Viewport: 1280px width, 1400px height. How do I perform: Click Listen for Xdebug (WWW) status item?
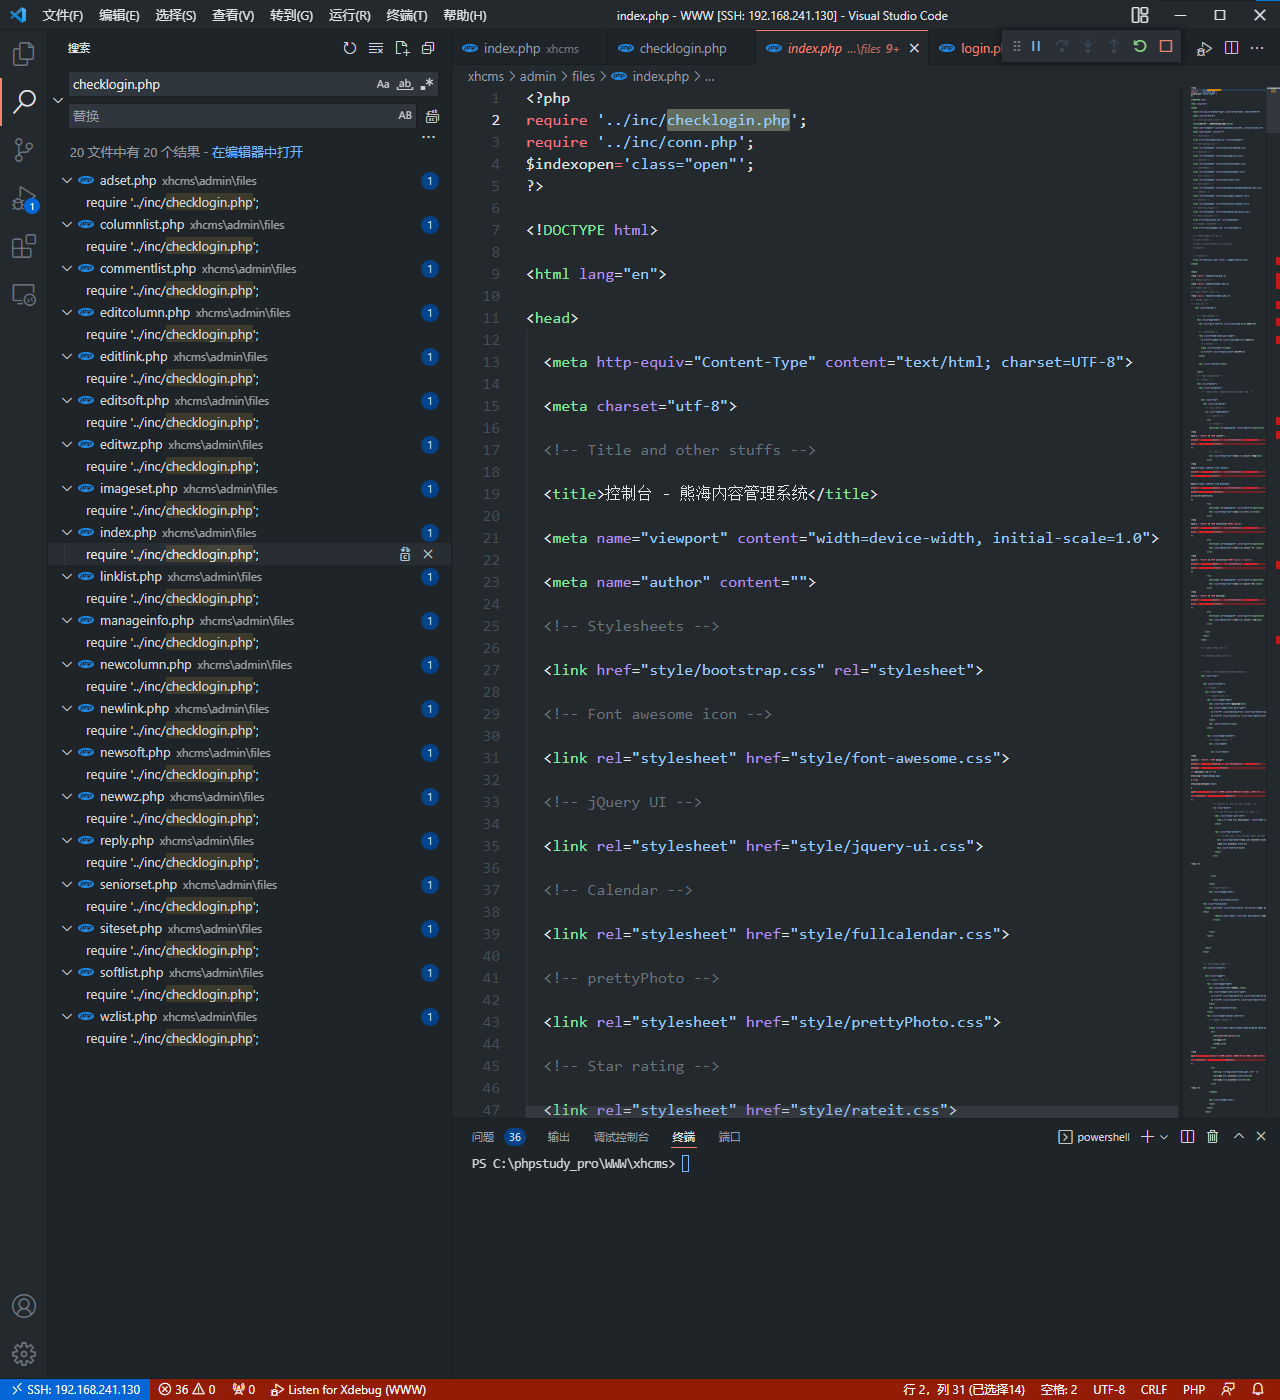pos(348,1390)
